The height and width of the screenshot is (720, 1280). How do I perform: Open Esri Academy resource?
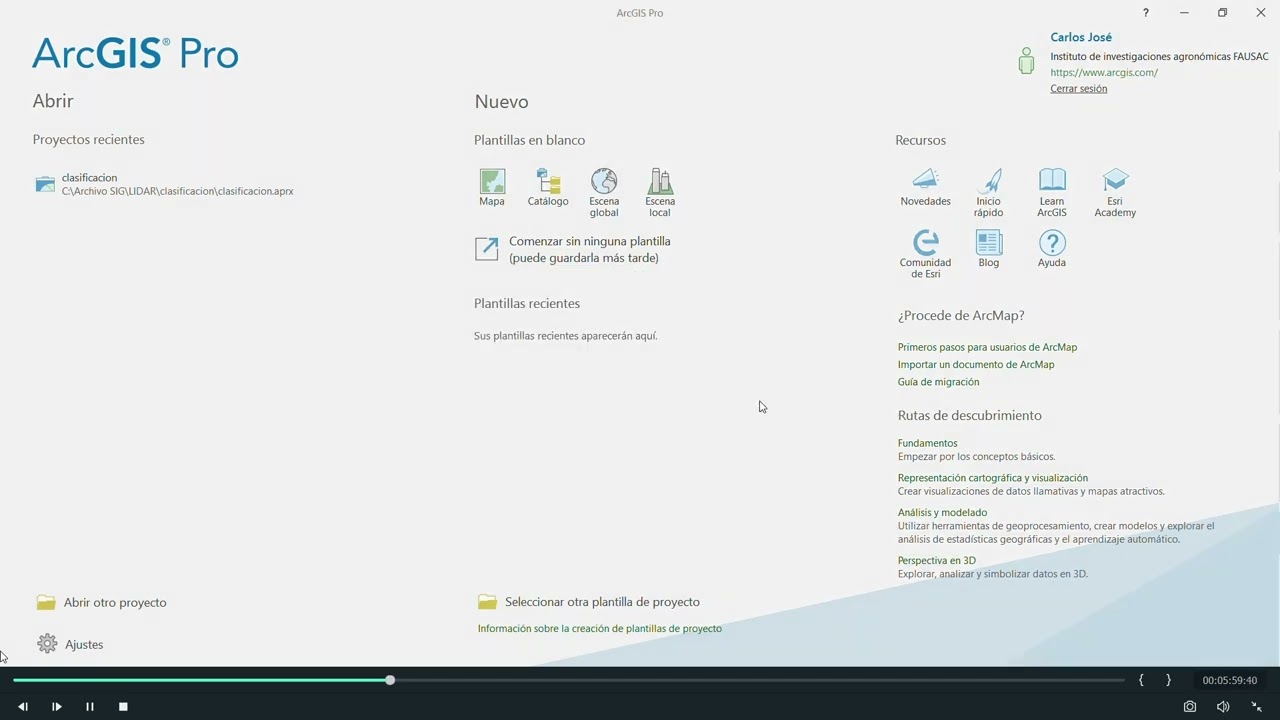coord(1115,192)
